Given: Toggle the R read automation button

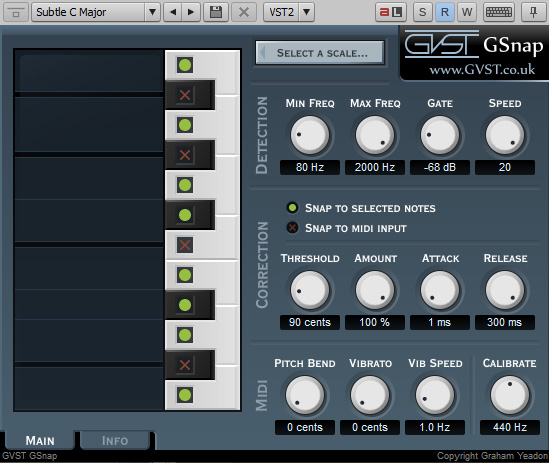Looking at the screenshot, I should click(x=445, y=13).
